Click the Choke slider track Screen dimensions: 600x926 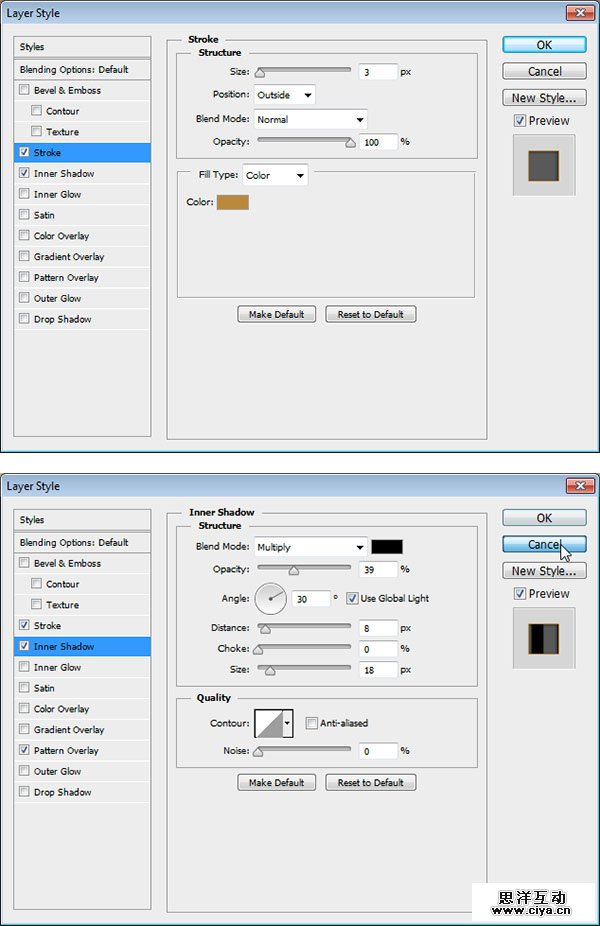[x=305, y=649]
